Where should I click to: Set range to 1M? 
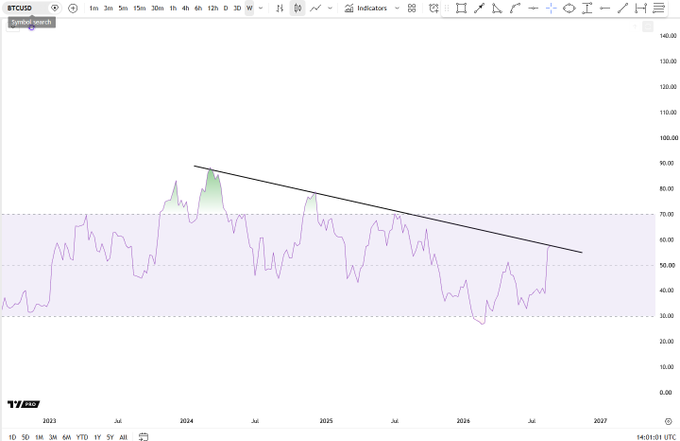39,437
